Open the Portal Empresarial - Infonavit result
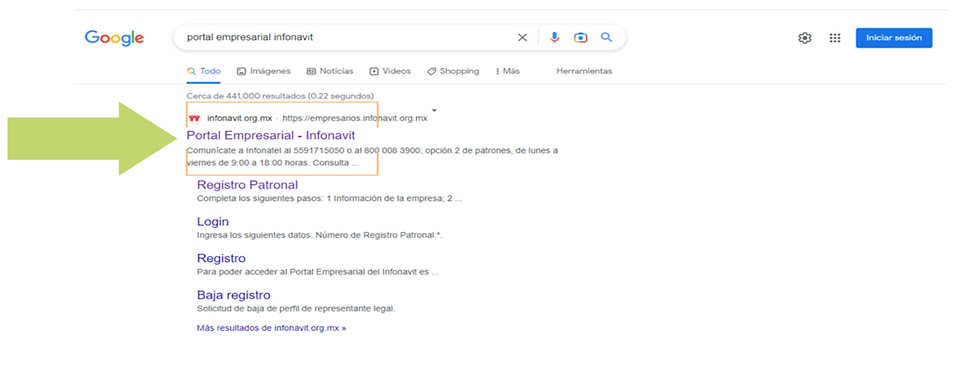980x373 pixels. point(271,135)
